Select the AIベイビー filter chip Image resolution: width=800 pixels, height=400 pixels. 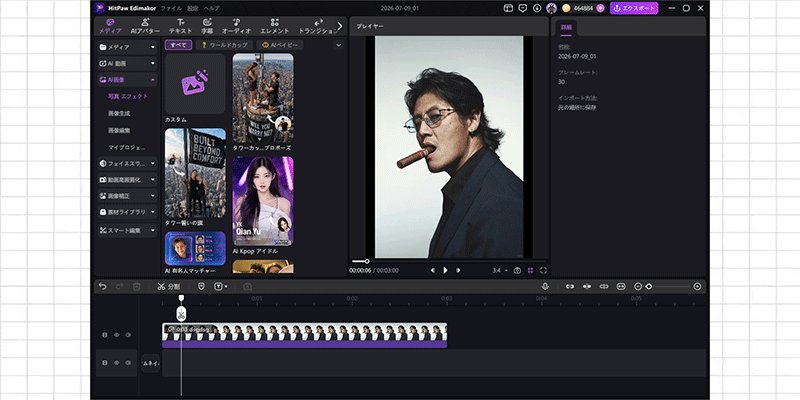click(280, 45)
